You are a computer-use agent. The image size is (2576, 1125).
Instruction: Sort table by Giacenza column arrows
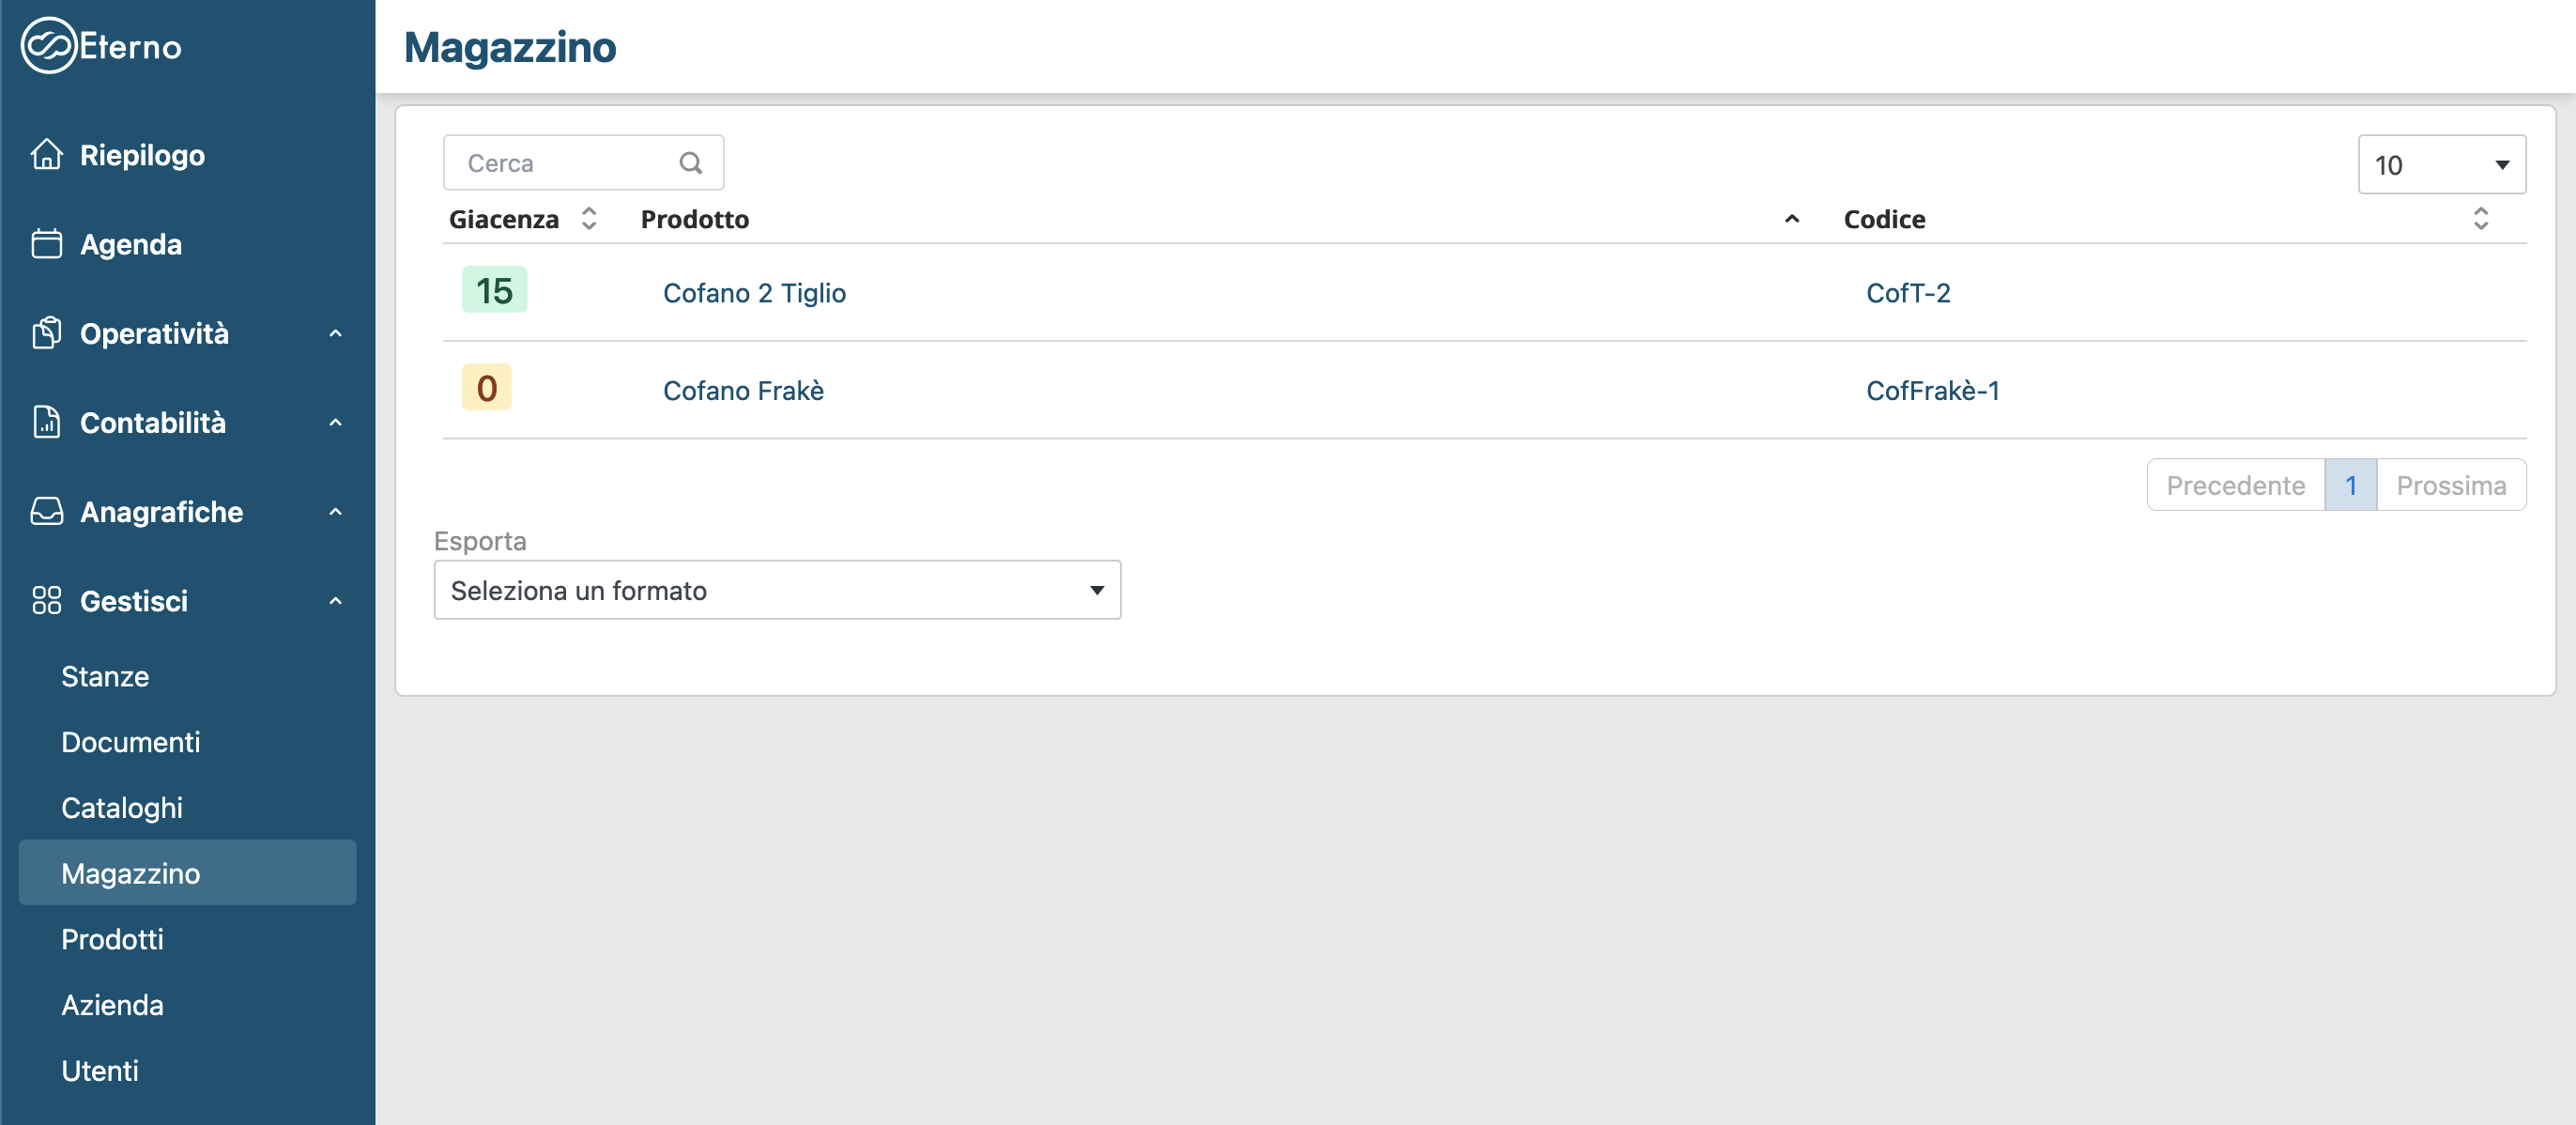tap(589, 219)
